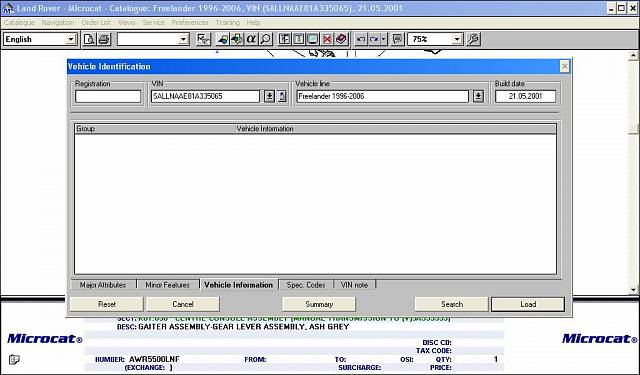The height and width of the screenshot is (375, 640).
Task: Click the Summary button
Action: click(319, 304)
